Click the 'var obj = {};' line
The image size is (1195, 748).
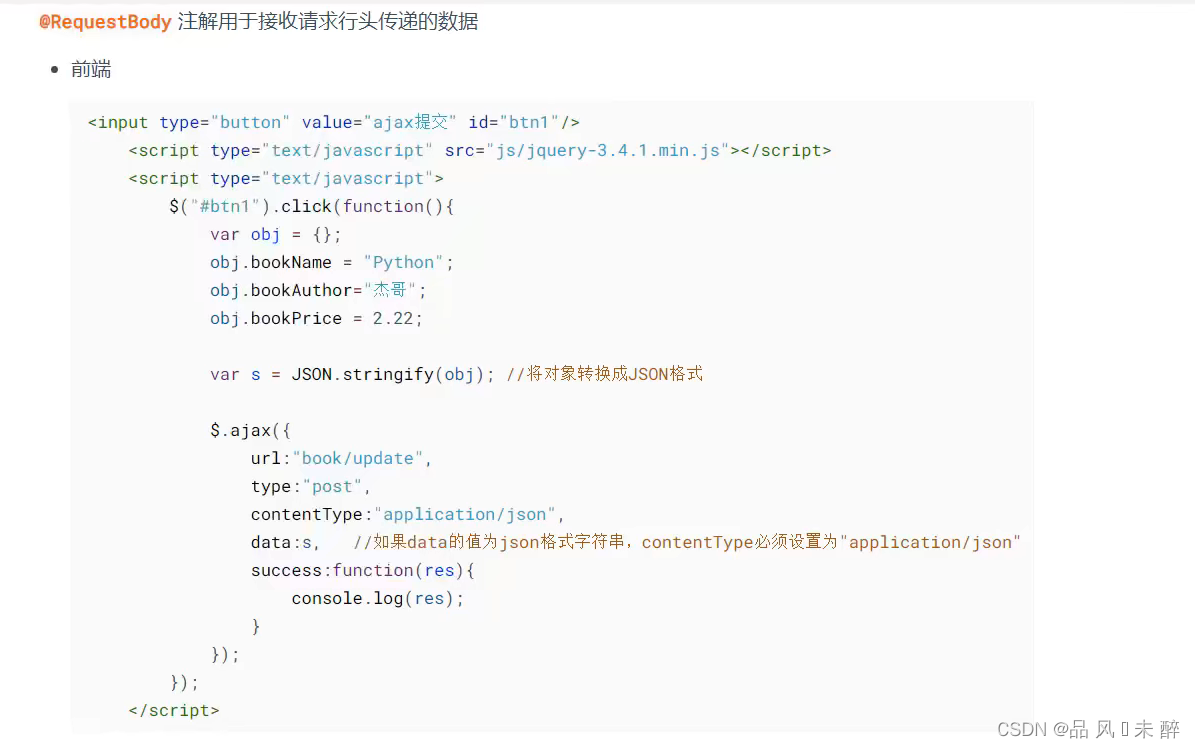[275, 235]
